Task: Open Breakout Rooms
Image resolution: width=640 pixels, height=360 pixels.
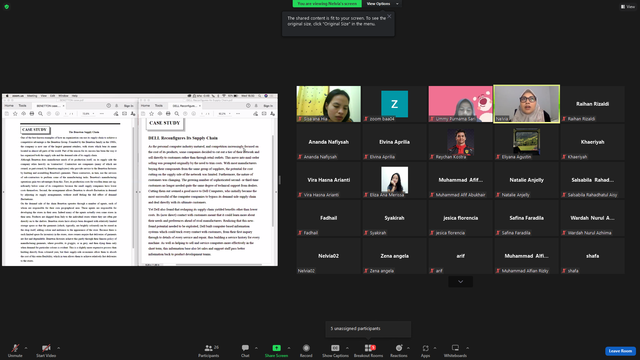Action: pos(369,350)
